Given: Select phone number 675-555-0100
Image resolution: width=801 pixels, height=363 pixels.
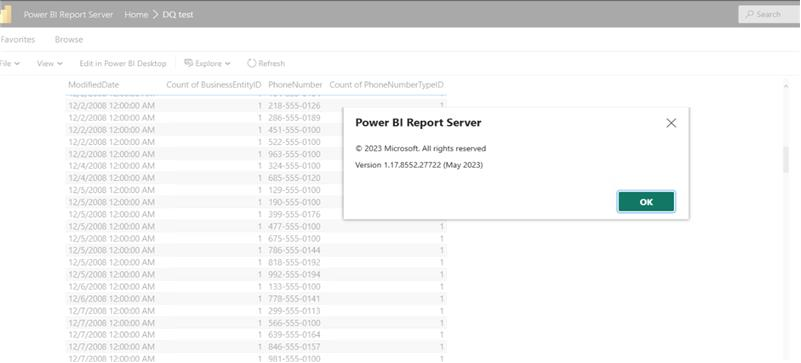Looking at the screenshot, I should click(x=294, y=238).
